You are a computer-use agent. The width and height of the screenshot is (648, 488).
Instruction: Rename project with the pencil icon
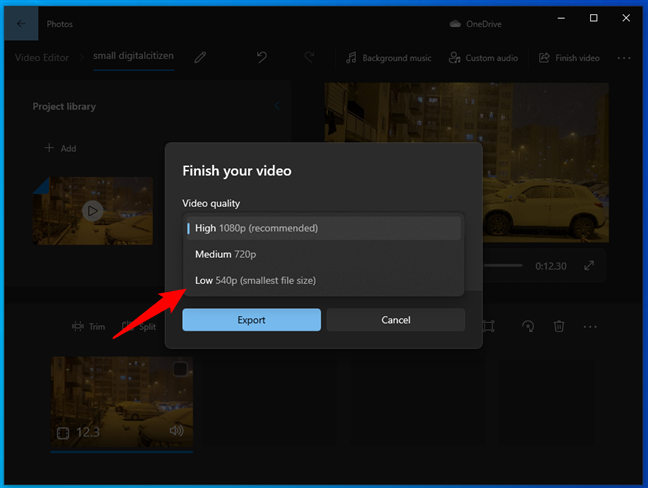tap(200, 57)
